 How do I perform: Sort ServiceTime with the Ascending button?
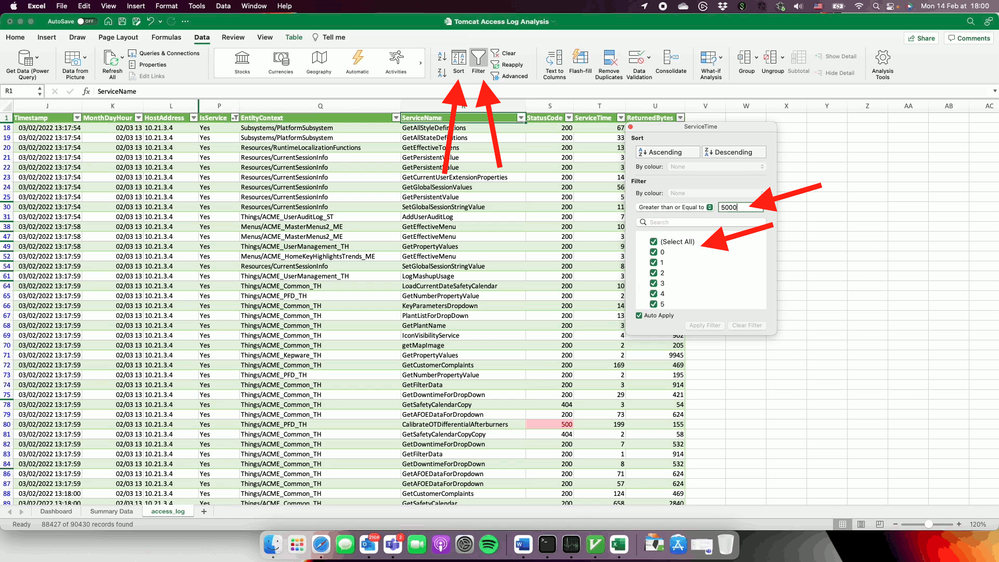point(665,152)
